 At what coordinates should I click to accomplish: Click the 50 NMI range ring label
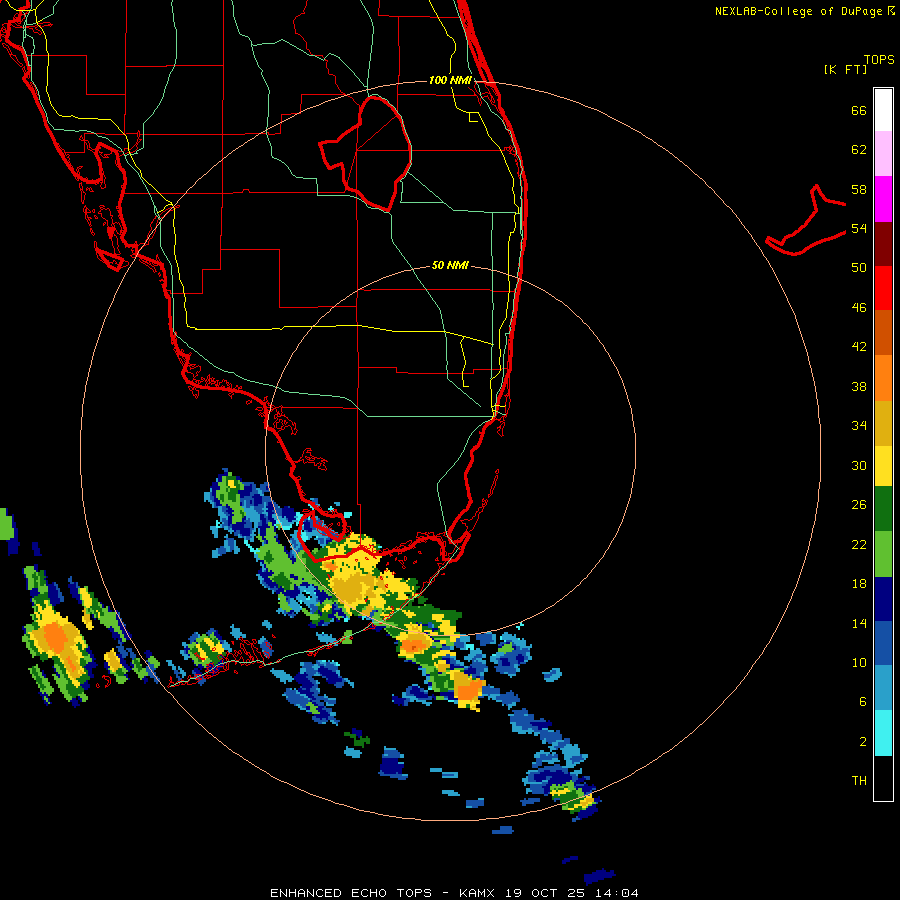450,265
